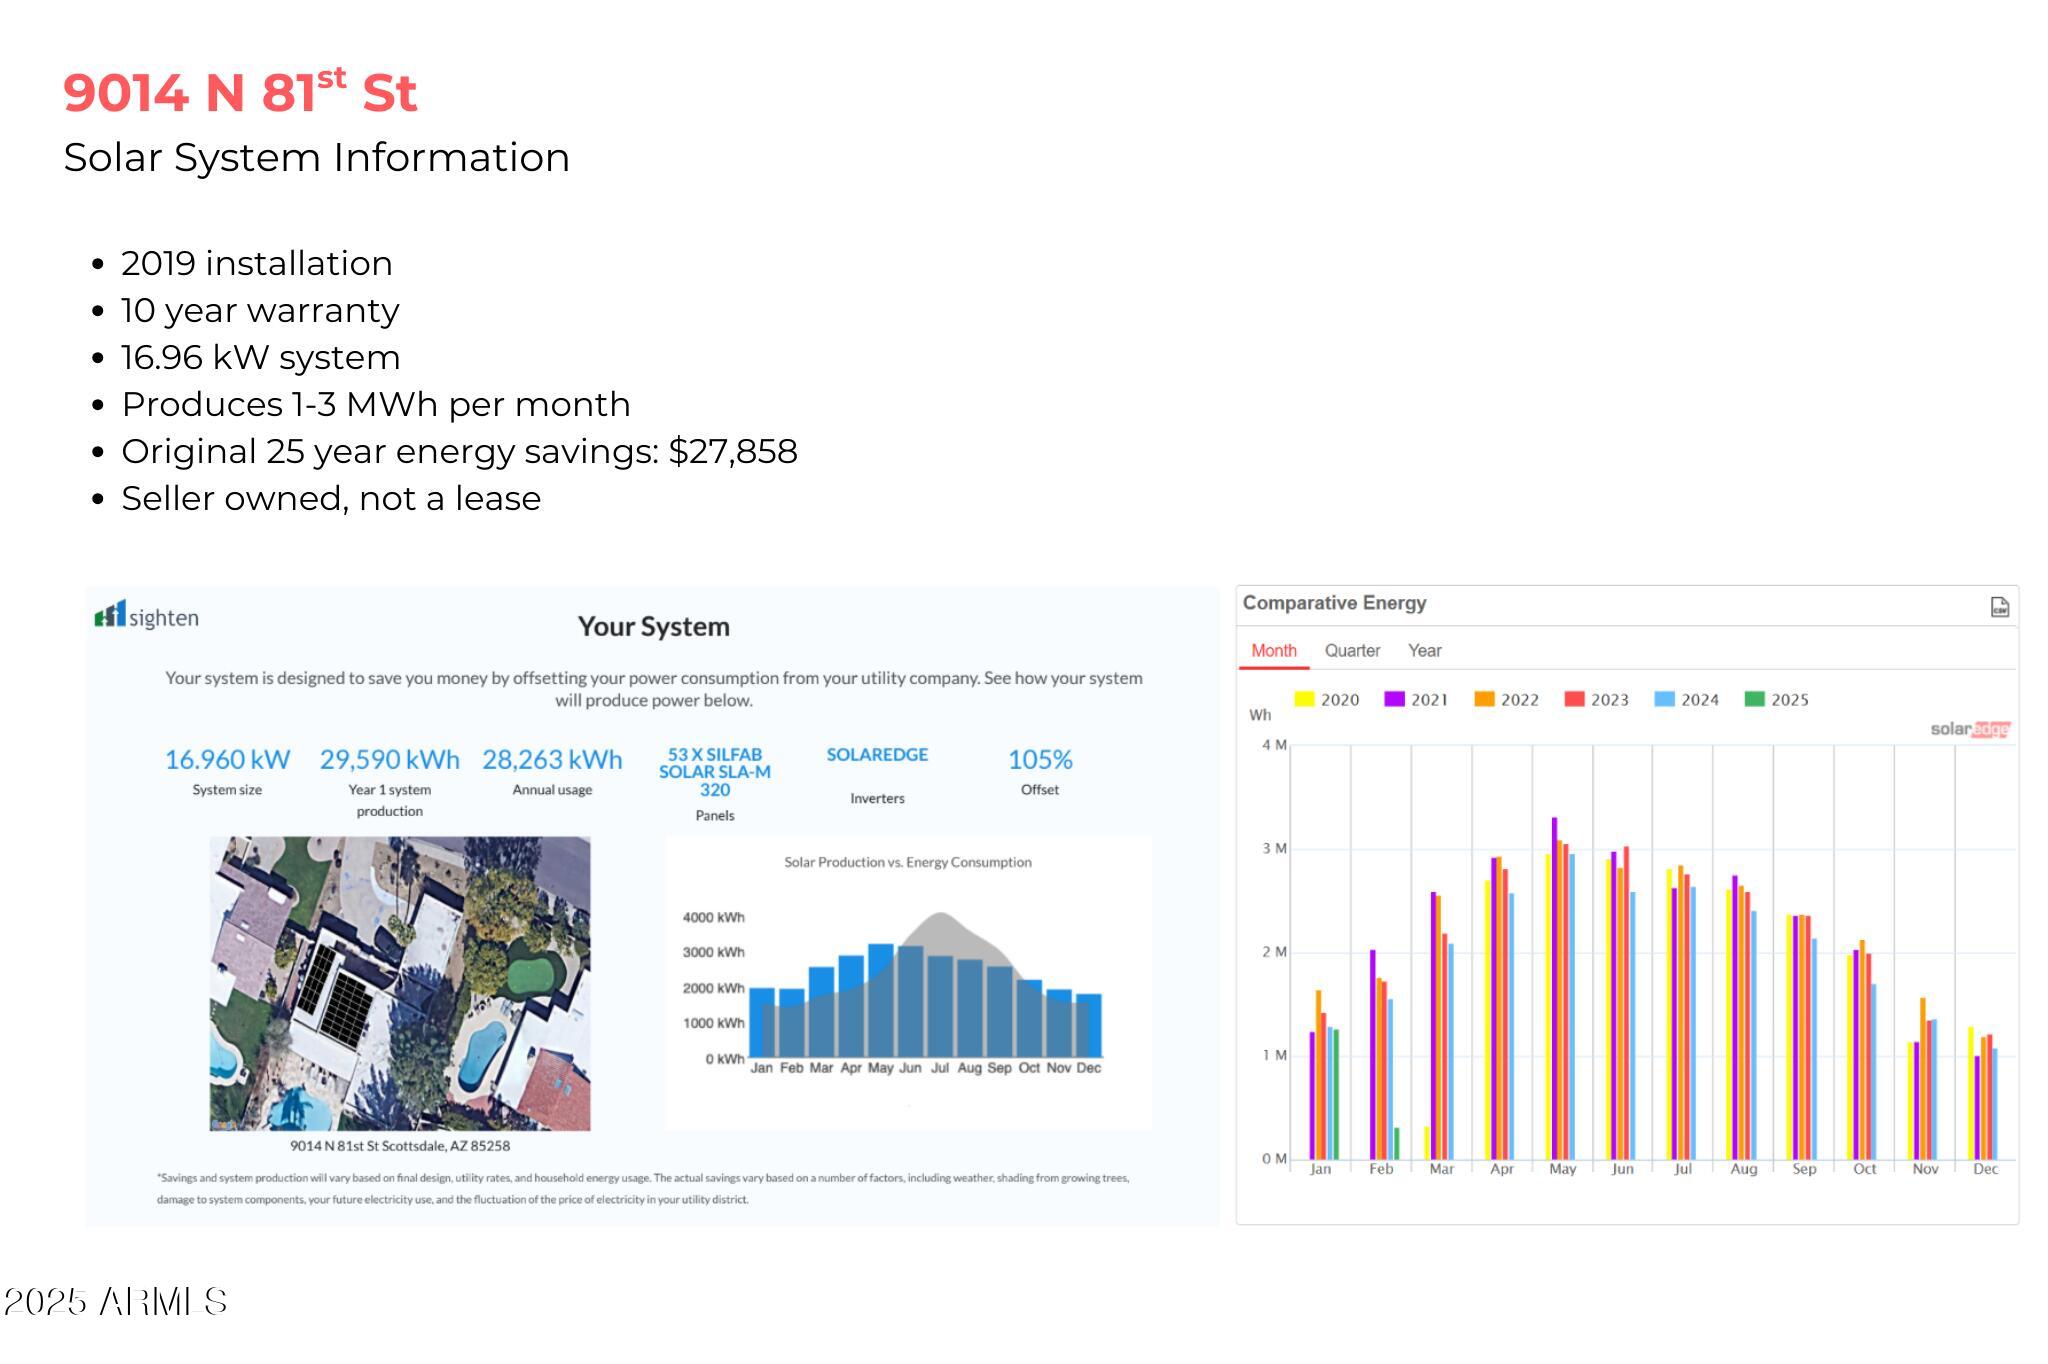Click the 105% offset value
2048x1364 pixels.
(1039, 759)
